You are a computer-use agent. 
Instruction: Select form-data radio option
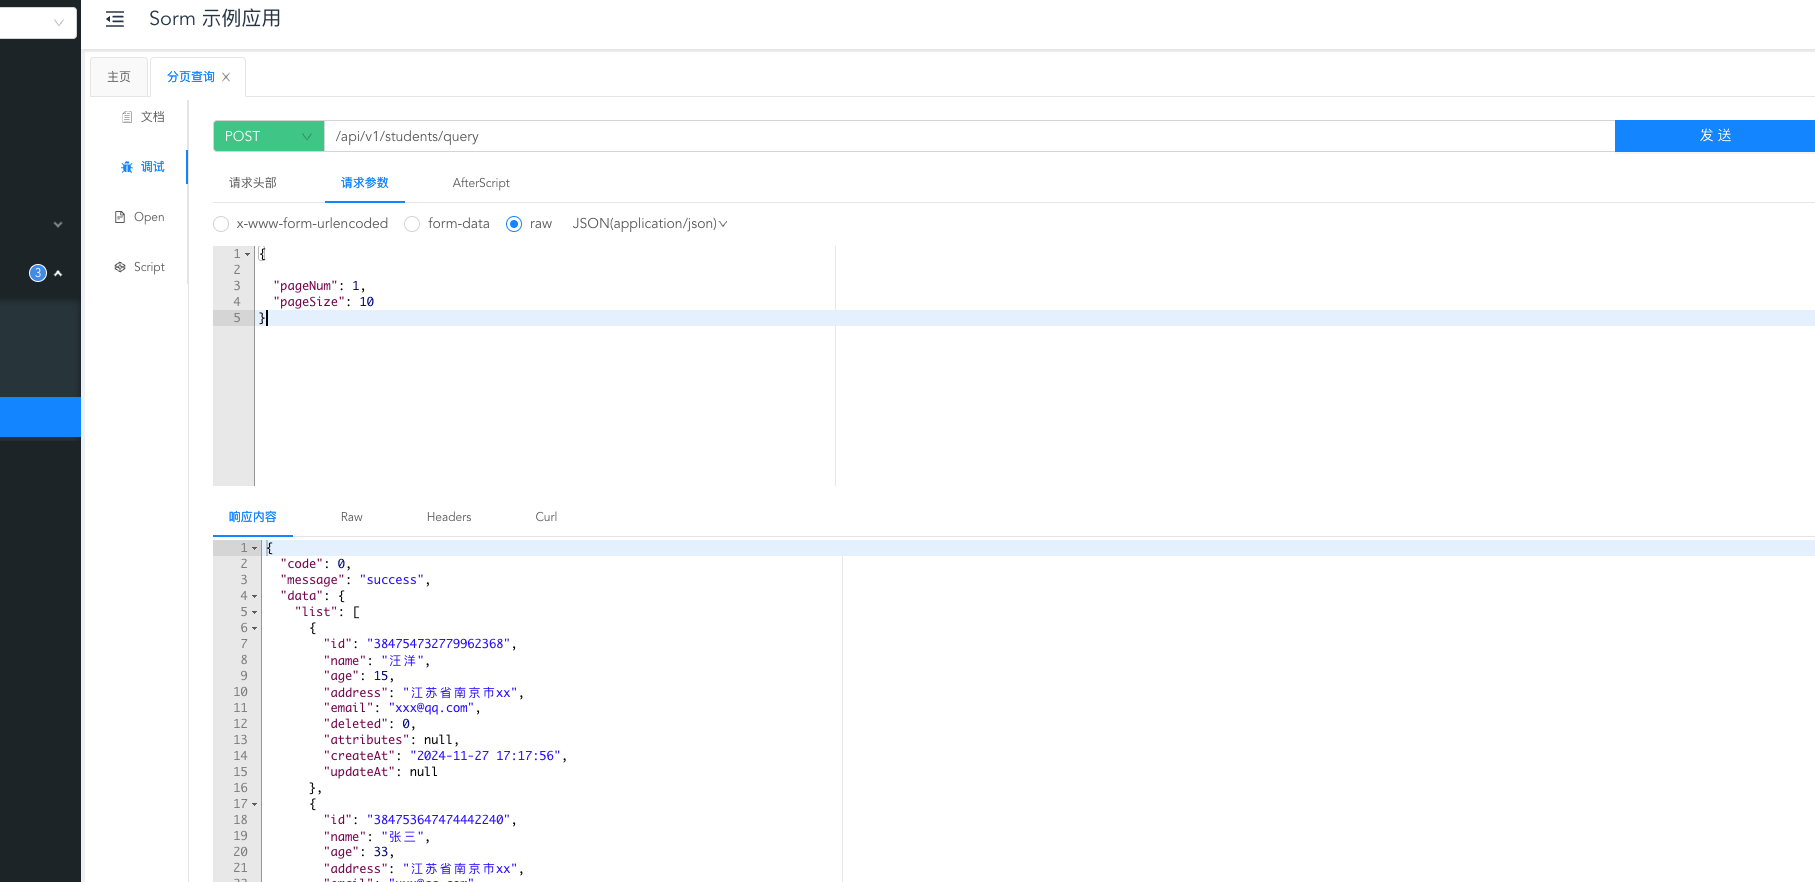412,224
